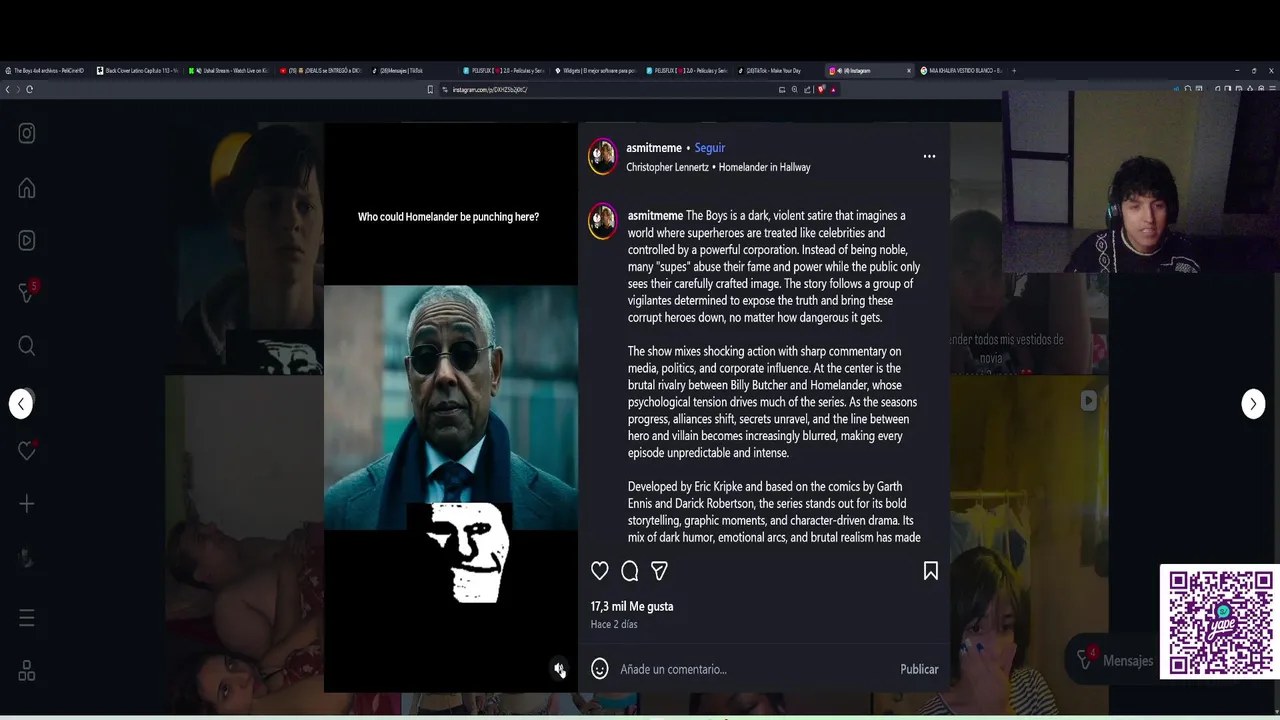The image size is (1280, 720).
Task: Go to previous post with left arrow
Action: pos(21,404)
